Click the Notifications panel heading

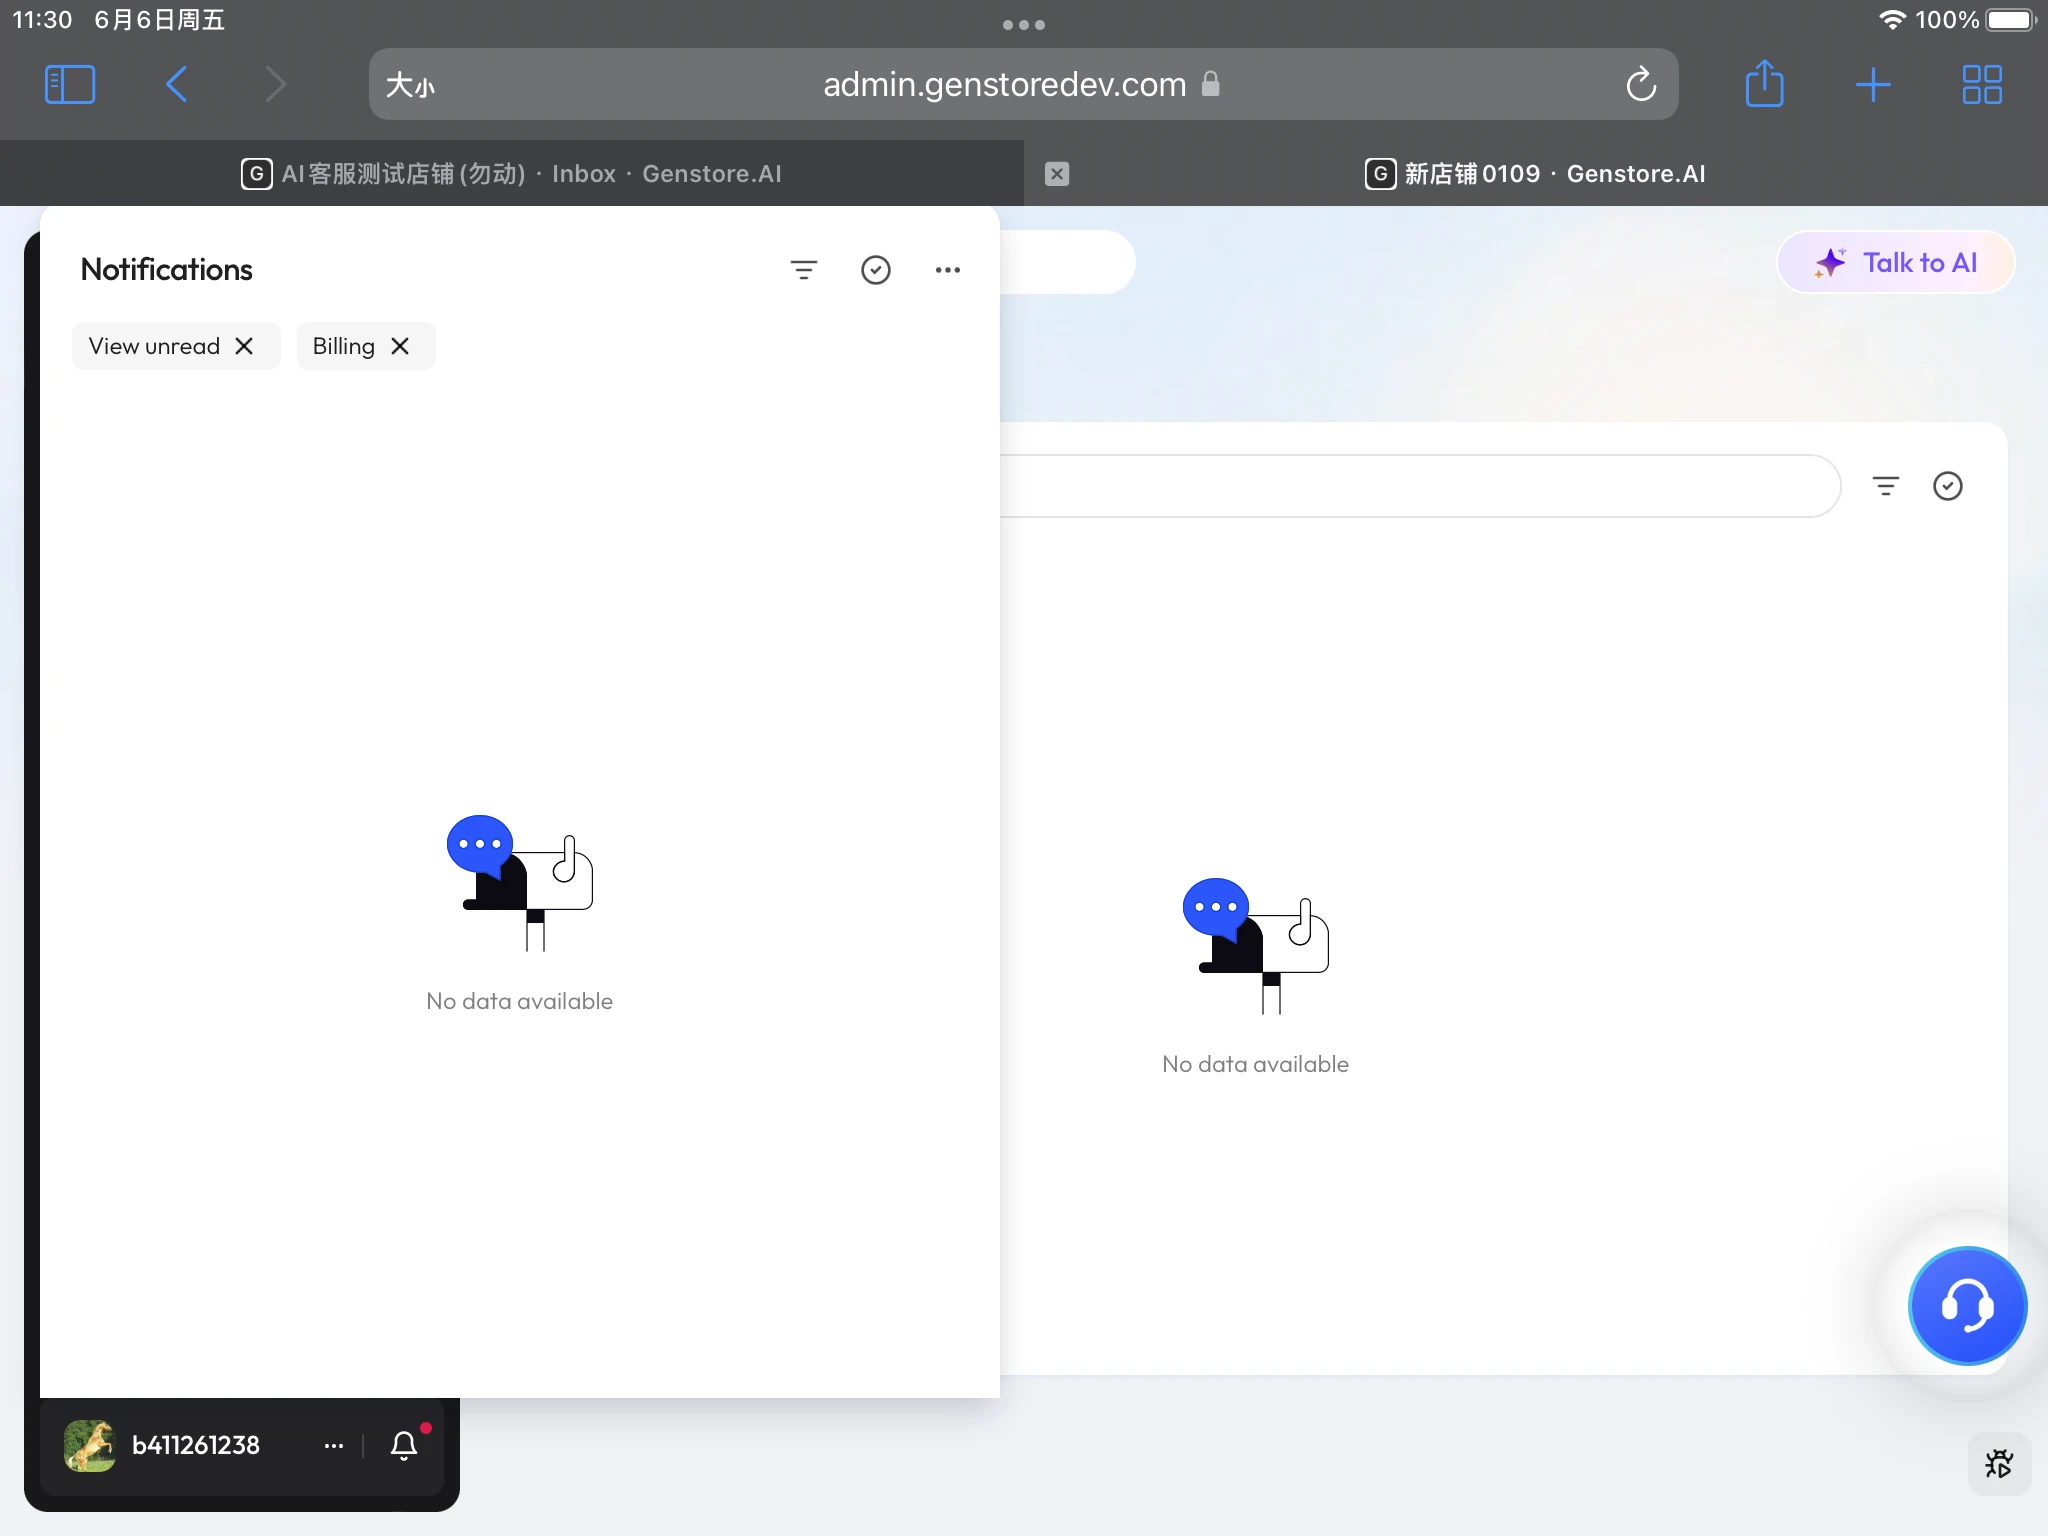coord(167,270)
